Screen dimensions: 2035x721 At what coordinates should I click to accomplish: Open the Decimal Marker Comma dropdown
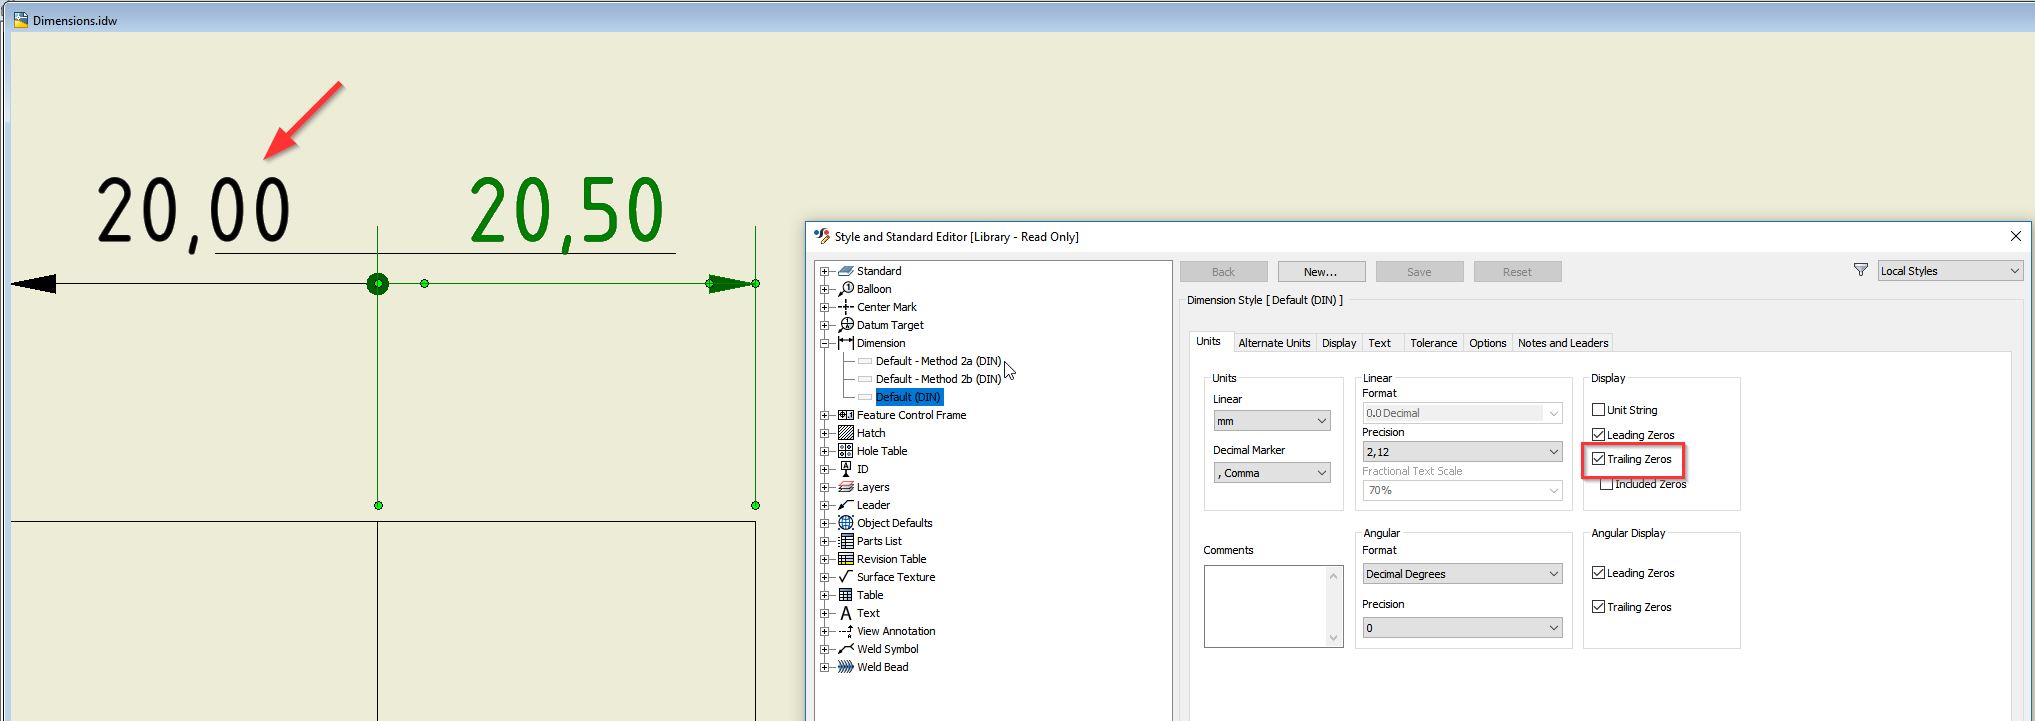coord(1271,473)
